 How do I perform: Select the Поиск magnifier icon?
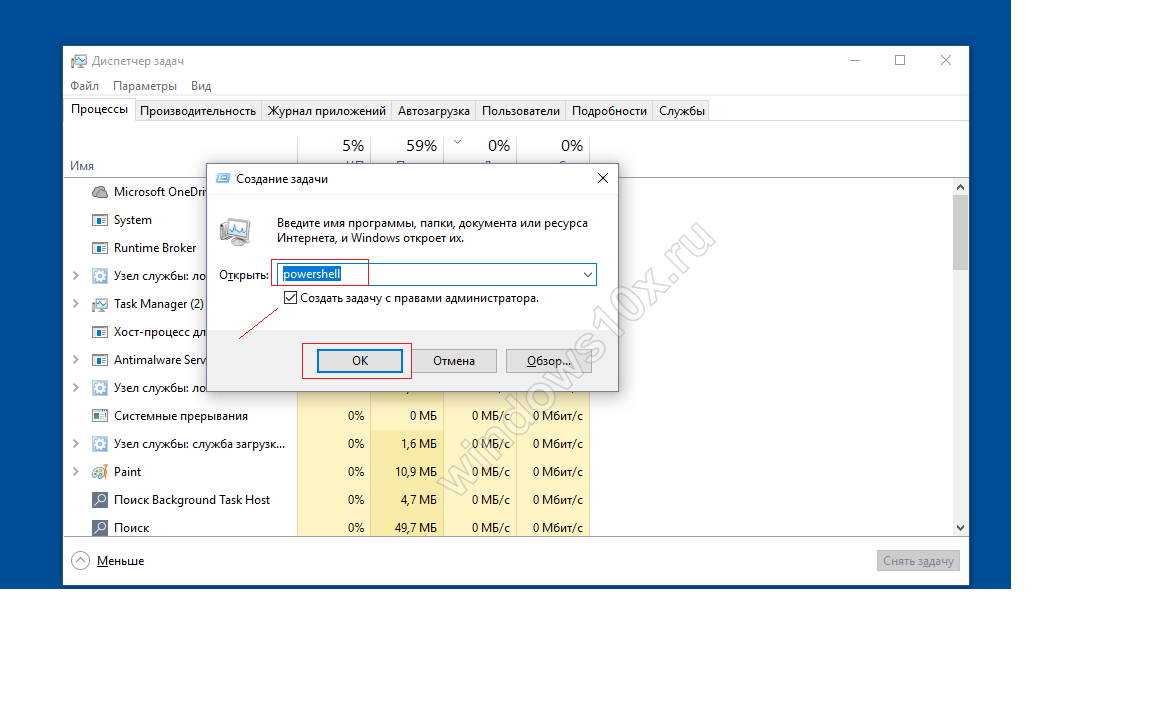tap(100, 528)
